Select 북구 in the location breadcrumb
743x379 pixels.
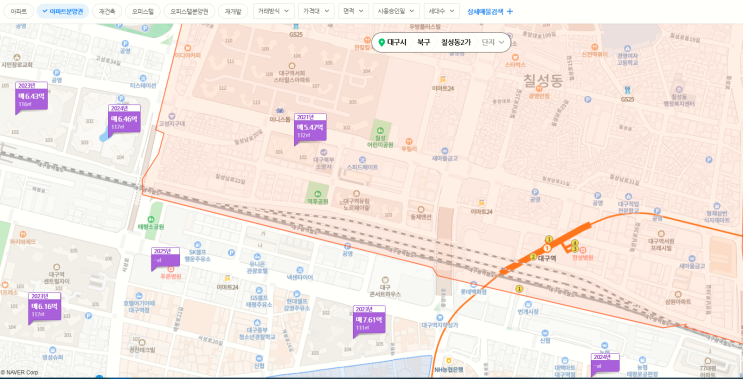[423, 42]
